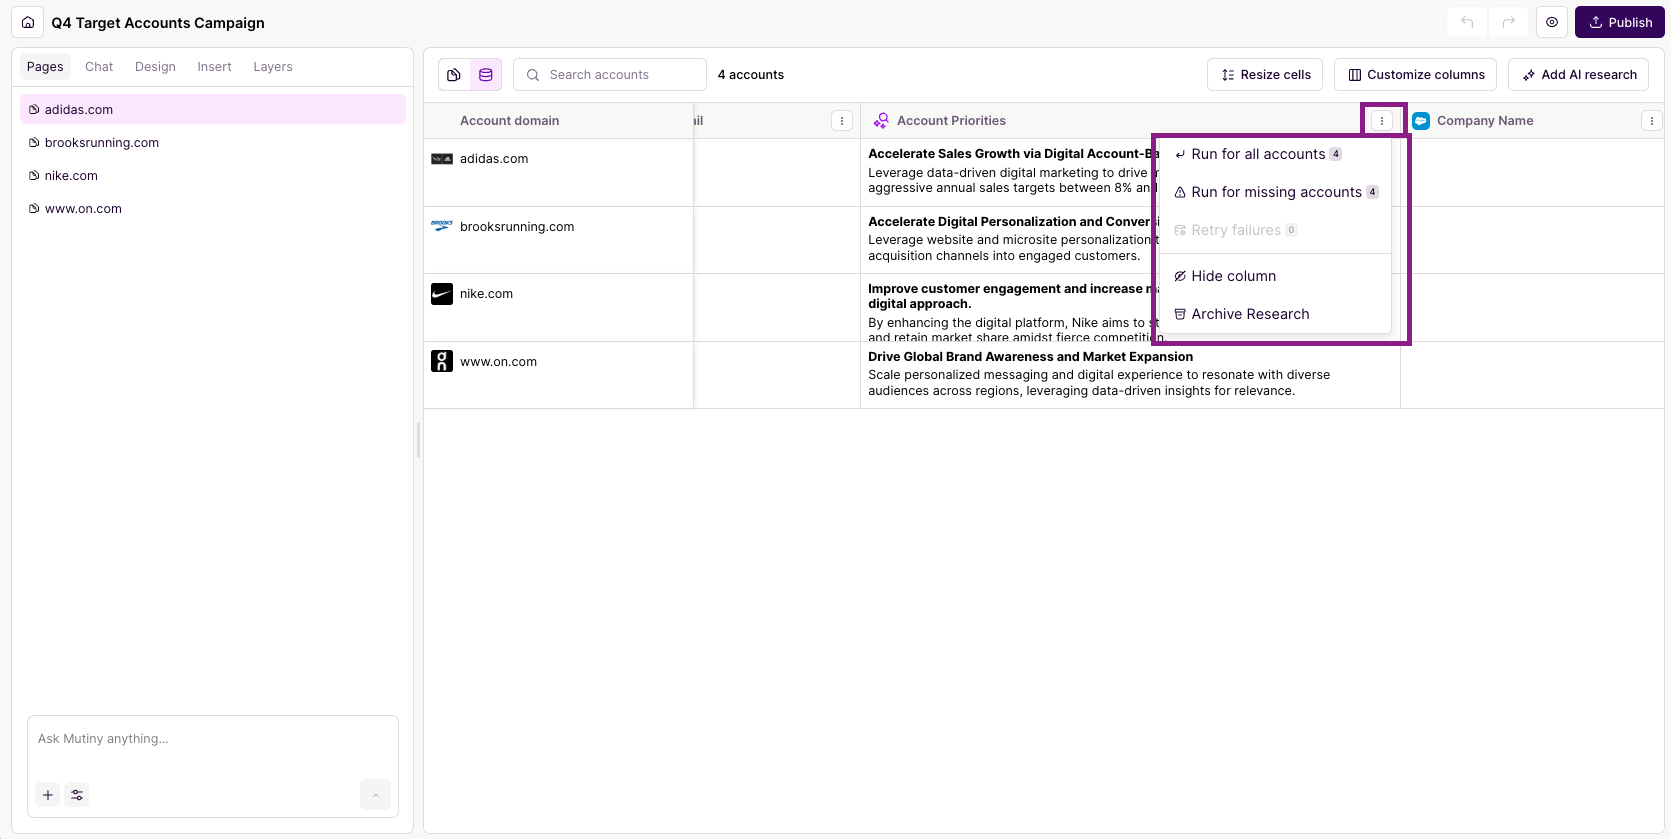The height and width of the screenshot is (839, 1671).
Task: Select Hide column menu entry
Action: (x=1275, y=276)
